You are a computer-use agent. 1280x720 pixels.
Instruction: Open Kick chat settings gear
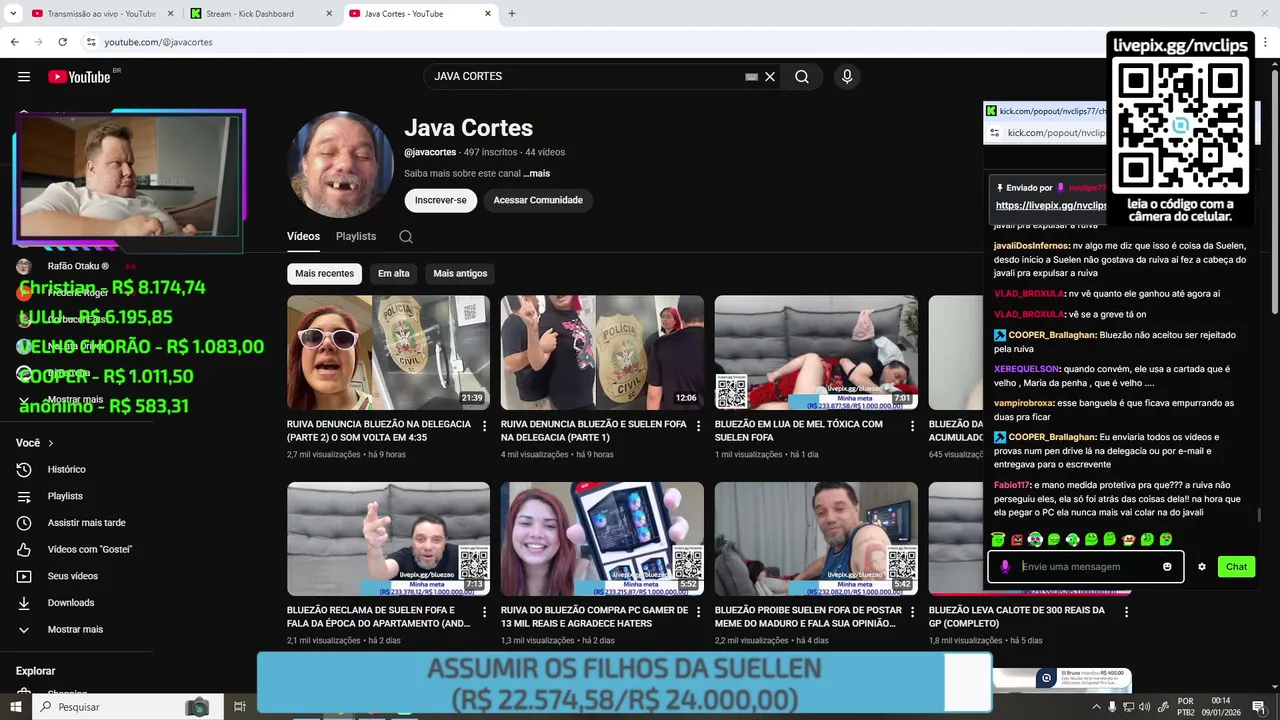pyautogui.click(x=1202, y=567)
